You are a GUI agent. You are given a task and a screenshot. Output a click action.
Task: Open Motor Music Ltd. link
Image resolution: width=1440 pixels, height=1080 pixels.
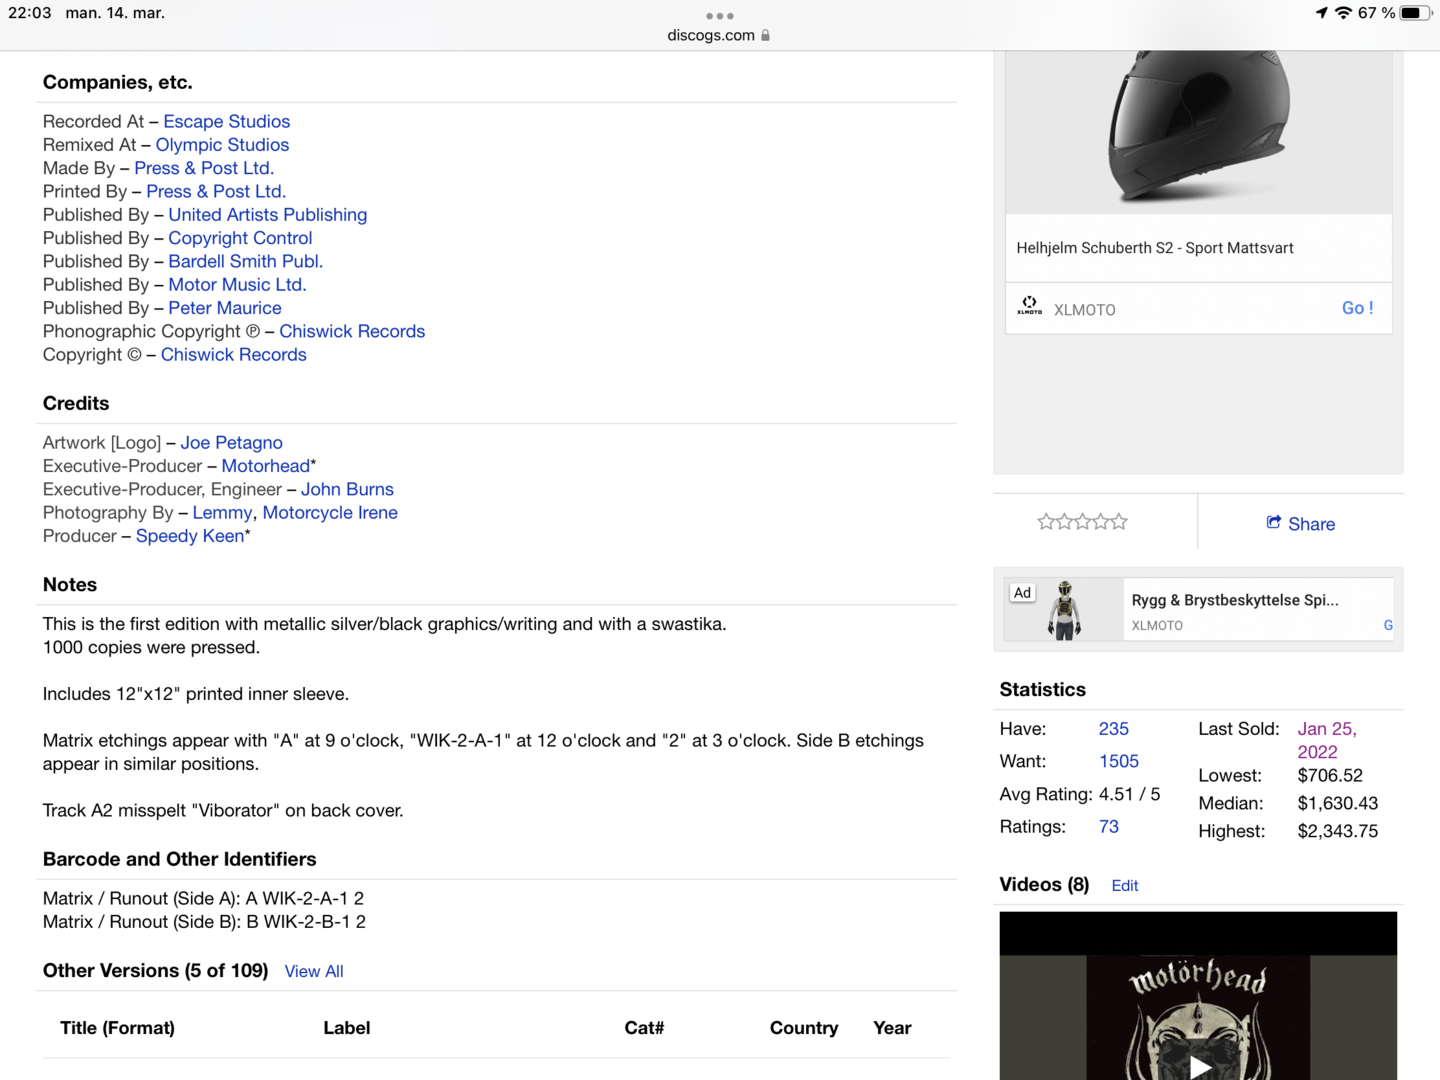237,285
